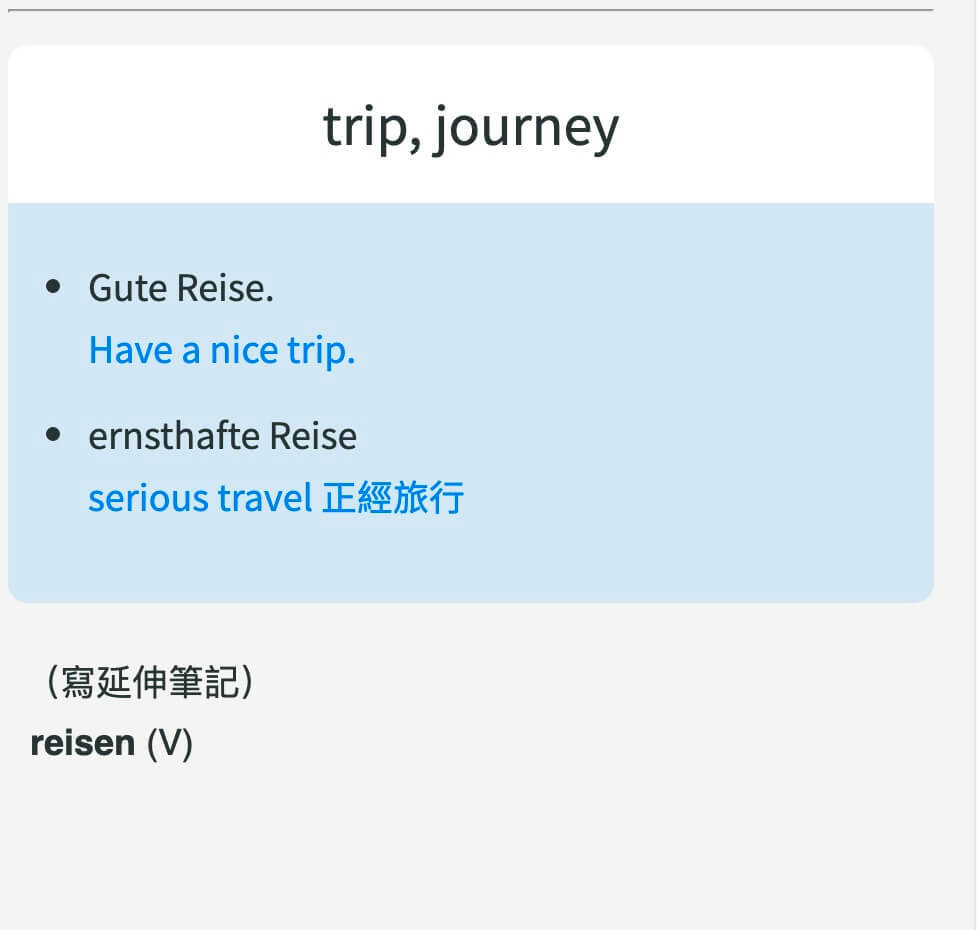
Task: Click the horizontal divider line at top
Action: click(x=470, y=10)
